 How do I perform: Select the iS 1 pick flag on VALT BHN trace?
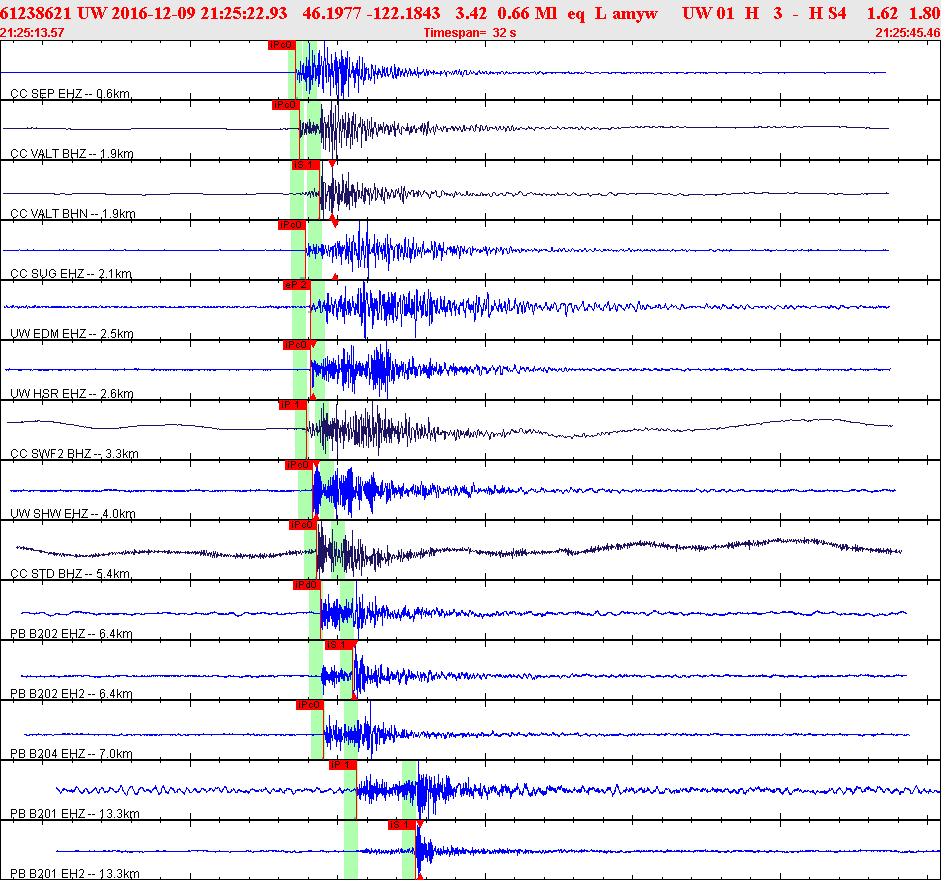[x=305, y=165]
